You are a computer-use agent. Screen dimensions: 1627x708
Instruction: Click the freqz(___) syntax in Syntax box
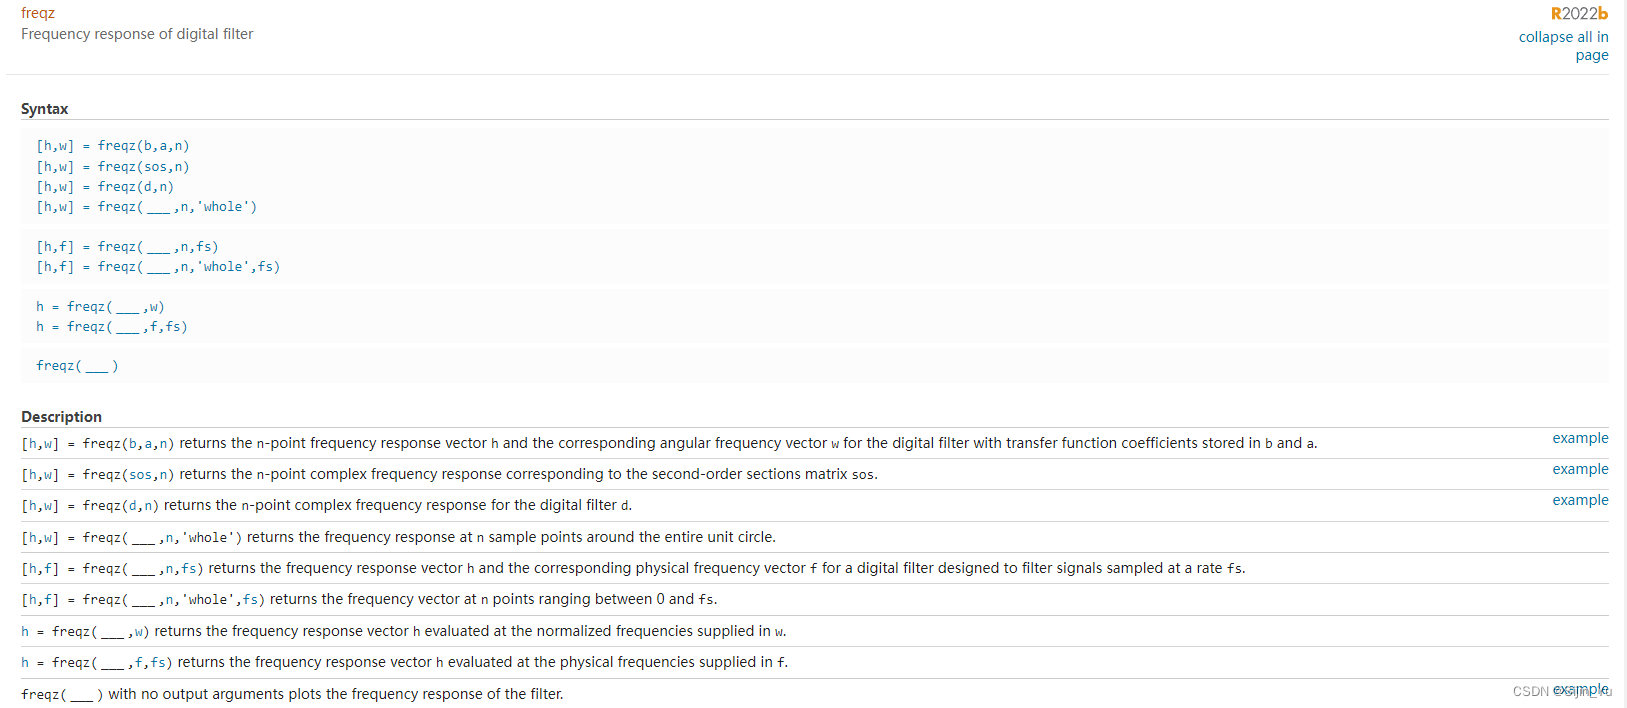(x=77, y=366)
